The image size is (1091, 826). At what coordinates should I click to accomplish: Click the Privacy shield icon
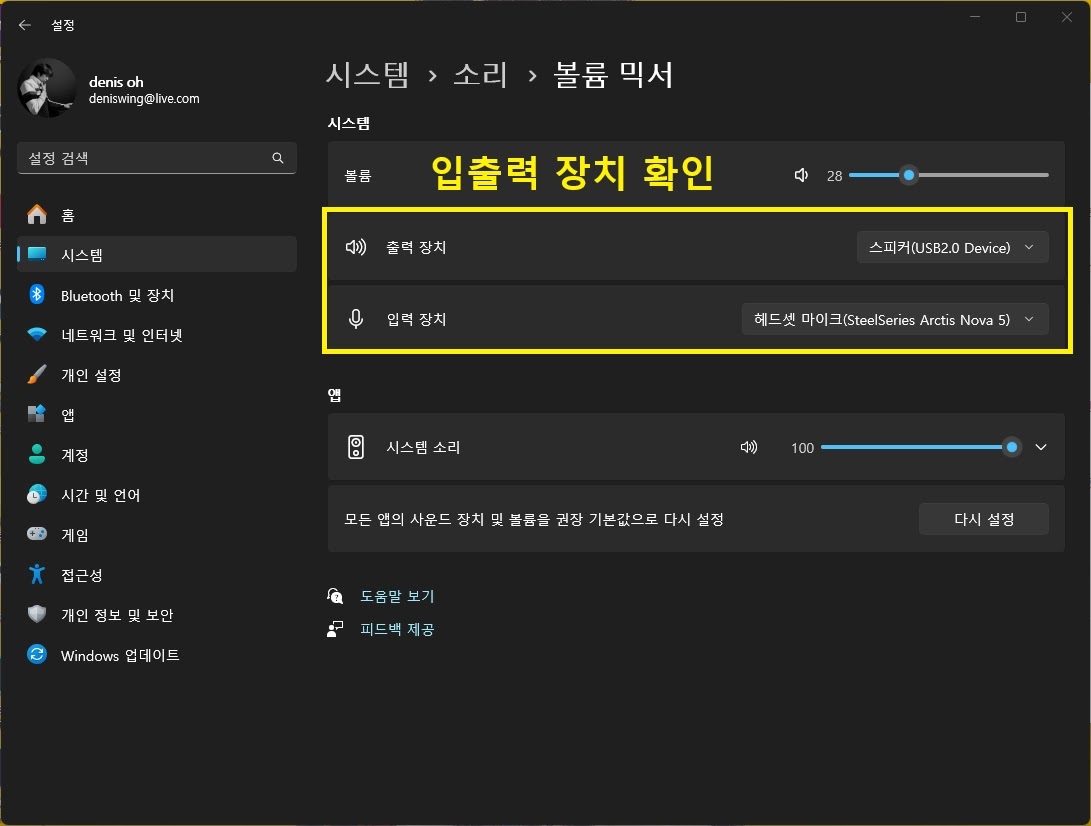(37, 614)
